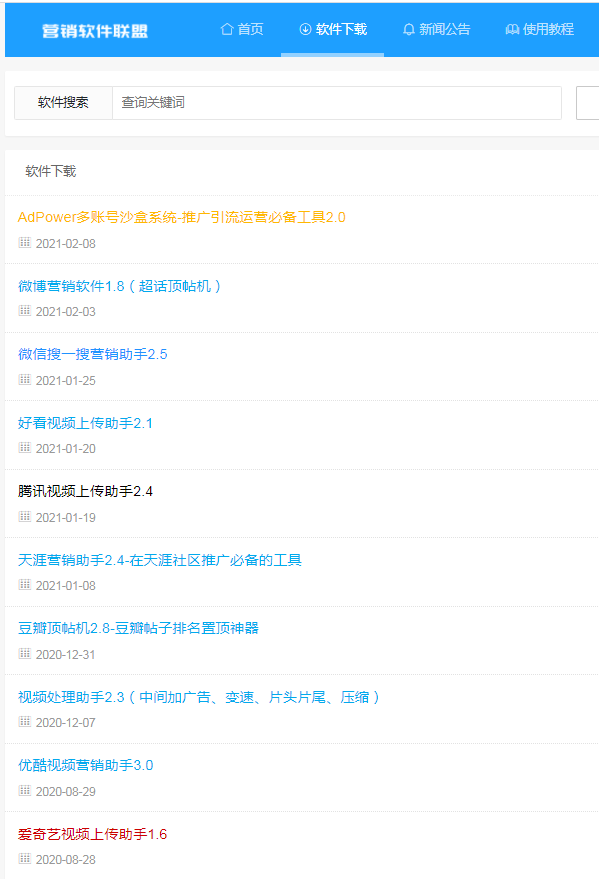Click the home icon beside 首页
The height and width of the screenshot is (879, 599).
[226, 29]
